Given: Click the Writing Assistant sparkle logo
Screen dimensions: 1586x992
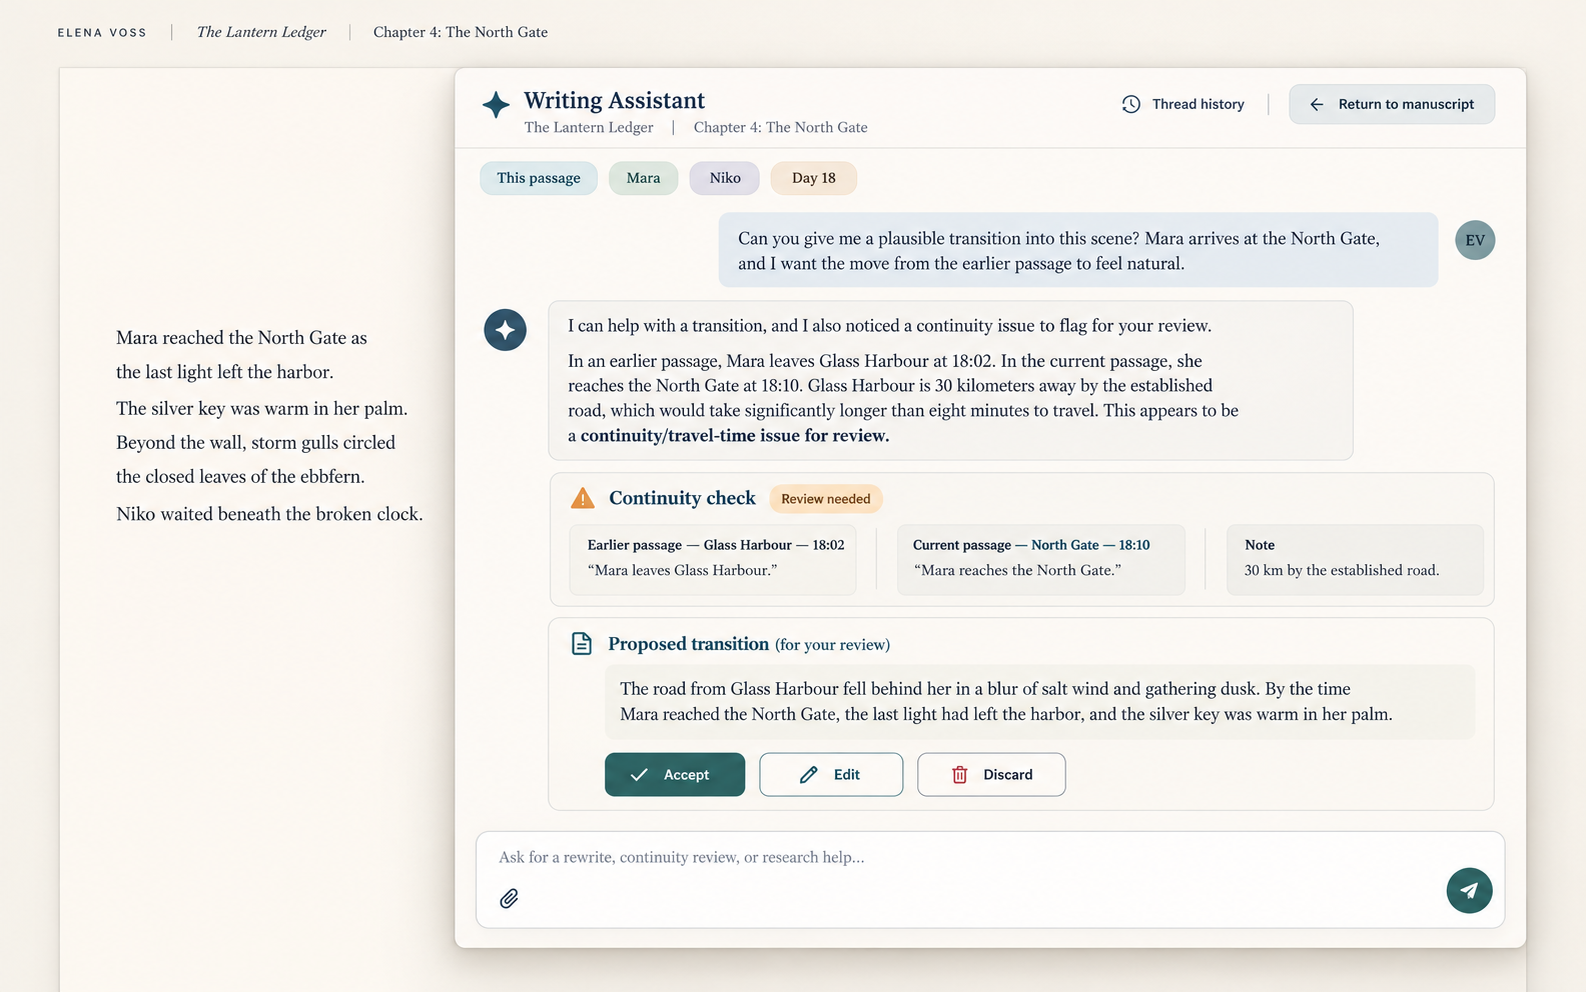Looking at the screenshot, I should coord(496,104).
